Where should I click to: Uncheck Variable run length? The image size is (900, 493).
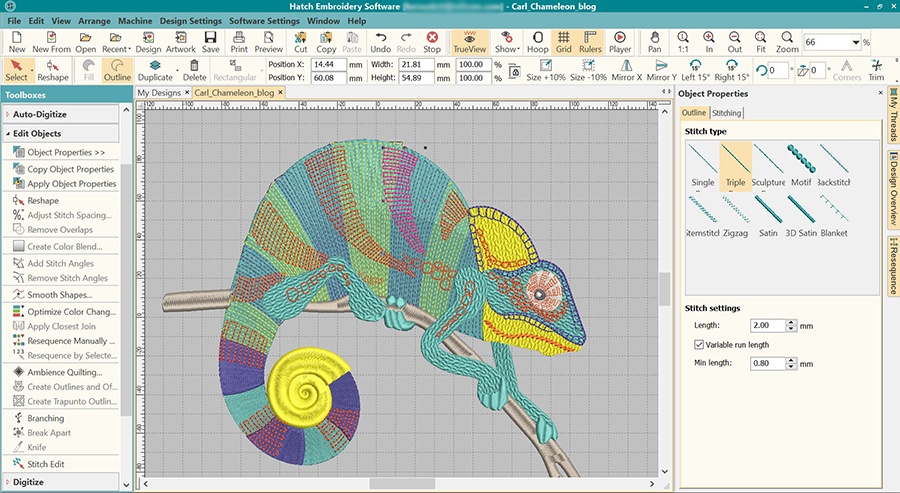(x=699, y=344)
